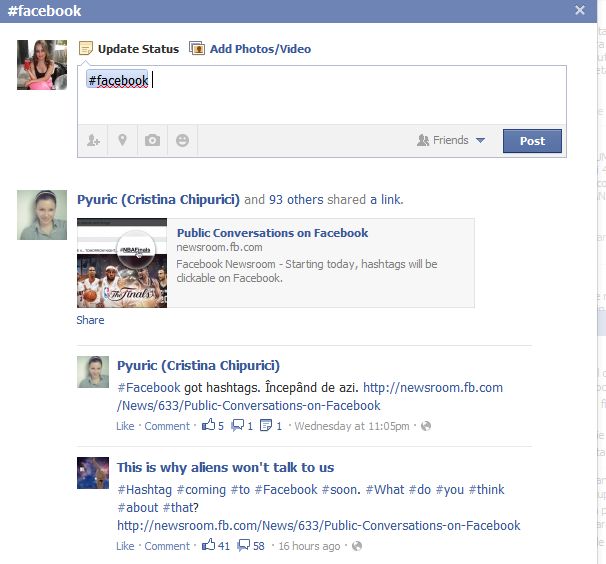The height and width of the screenshot is (564, 606).
Task: Comment on the aliens page post
Action: [167, 546]
